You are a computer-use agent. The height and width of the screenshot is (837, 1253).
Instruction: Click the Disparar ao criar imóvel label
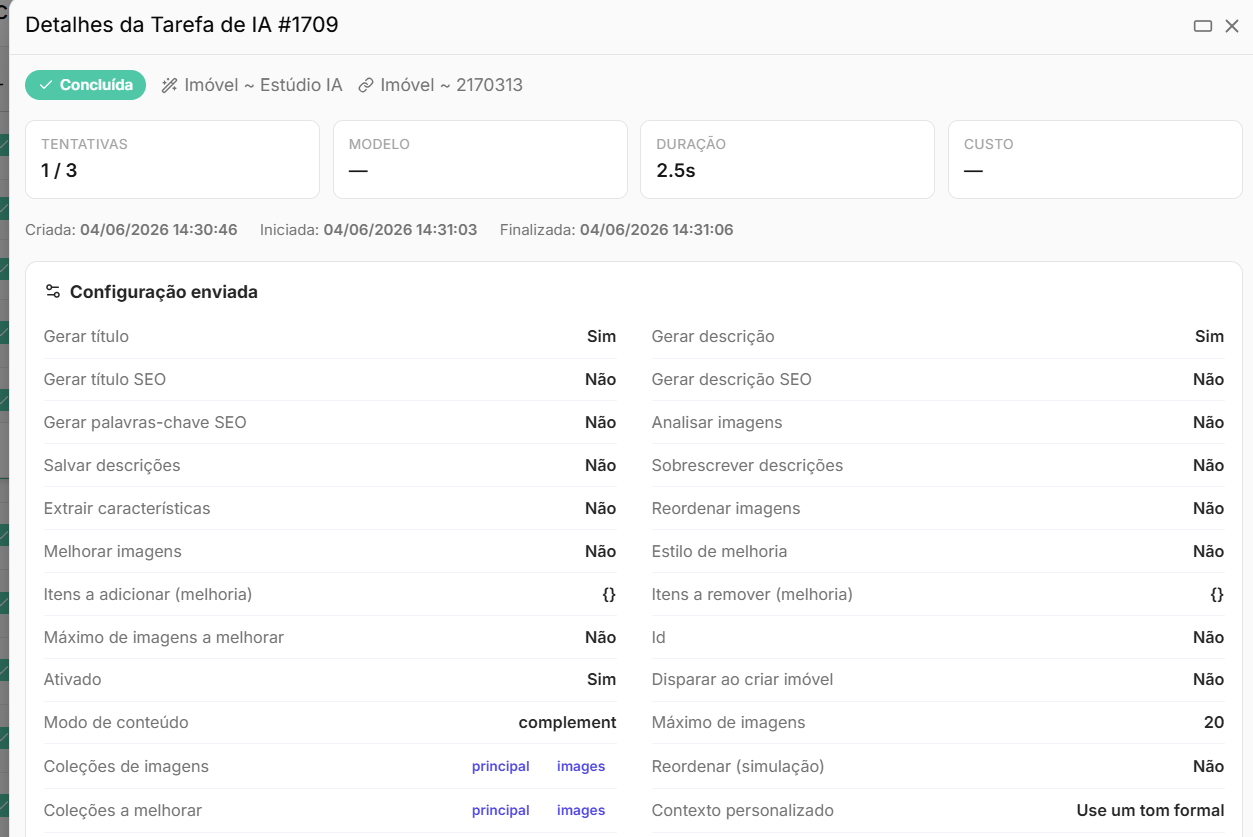(742, 680)
